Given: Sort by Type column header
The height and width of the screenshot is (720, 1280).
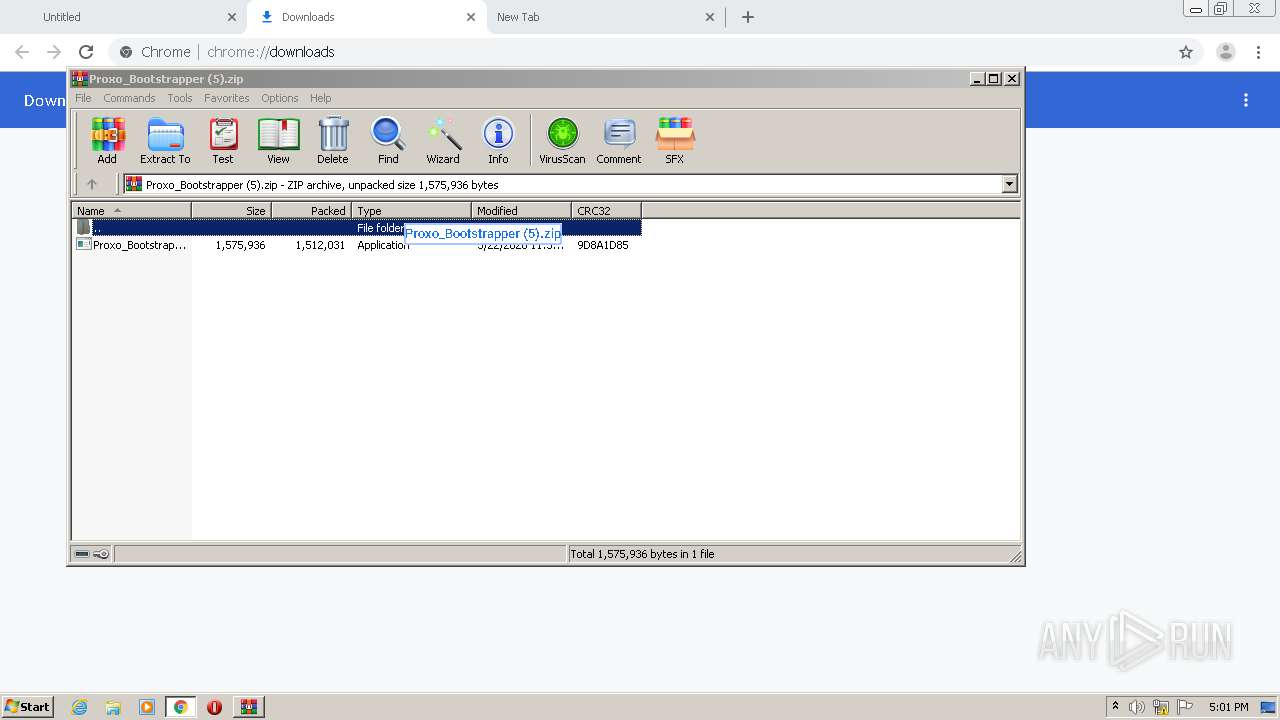Looking at the screenshot, I should click(411, 210).
